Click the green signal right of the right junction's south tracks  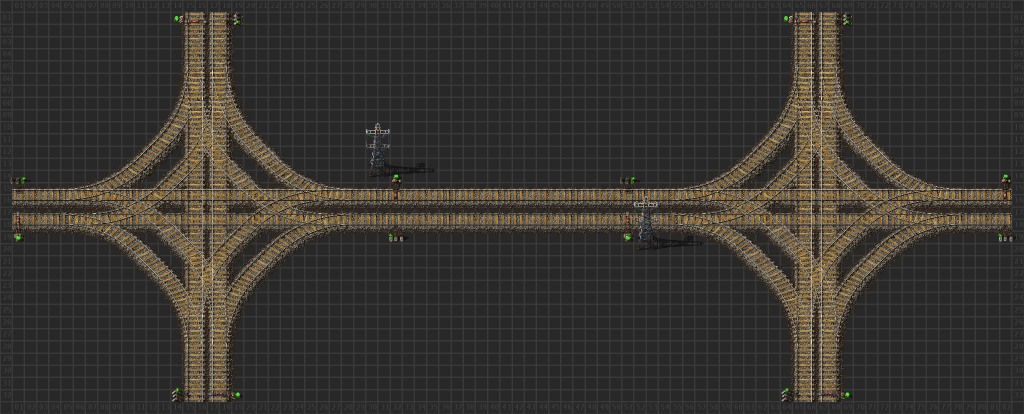pyautogui.click(x=847, y=394)
